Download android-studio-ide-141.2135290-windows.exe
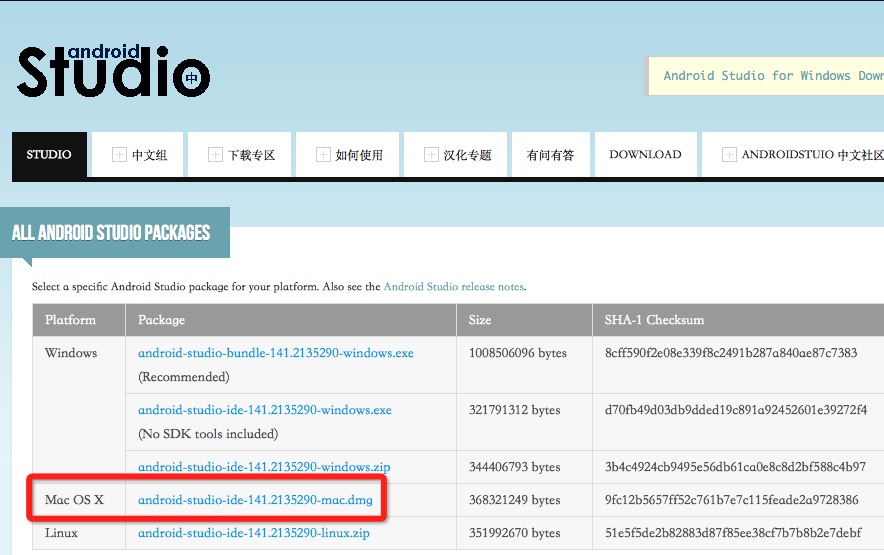This screenshot has height=555, width=884. (265, 410)
